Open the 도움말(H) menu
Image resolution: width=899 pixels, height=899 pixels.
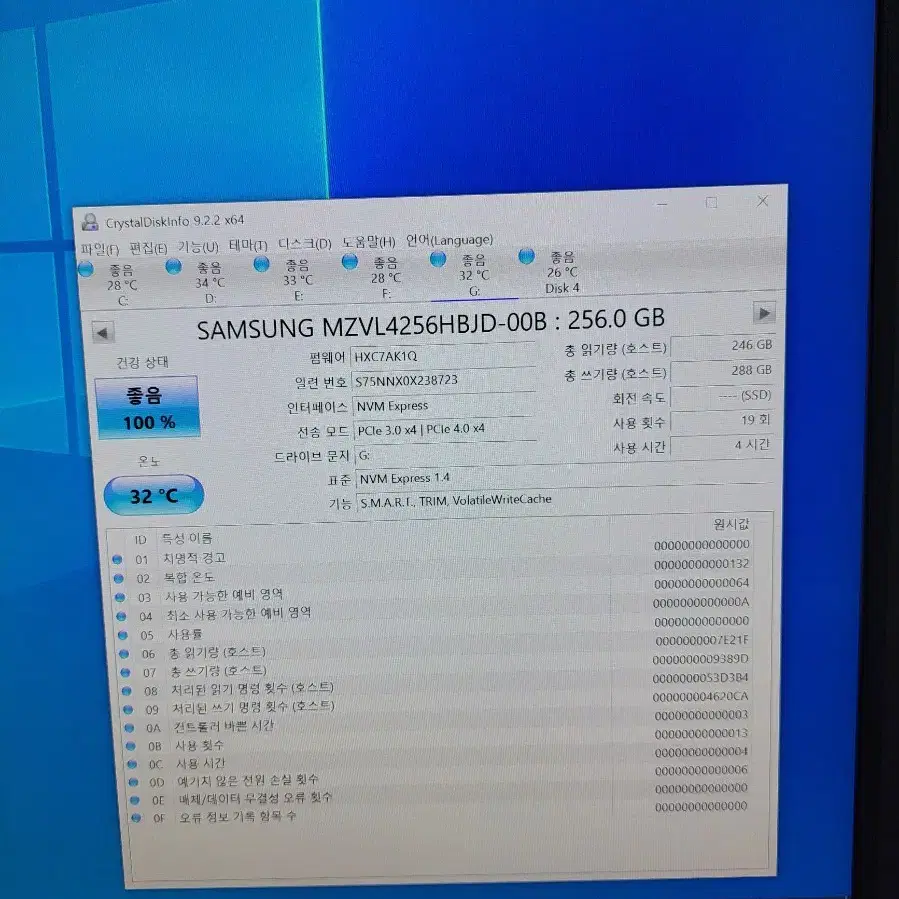pyautogui.click(x=369, y=242)
